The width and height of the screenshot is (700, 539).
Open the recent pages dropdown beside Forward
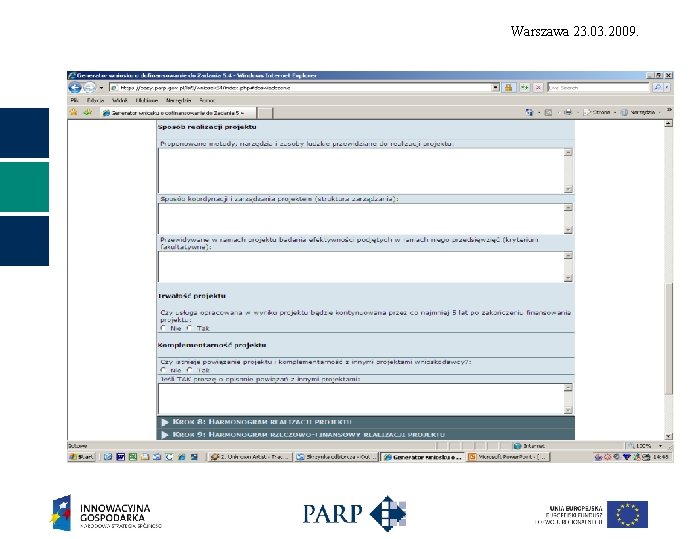(102, 88)
